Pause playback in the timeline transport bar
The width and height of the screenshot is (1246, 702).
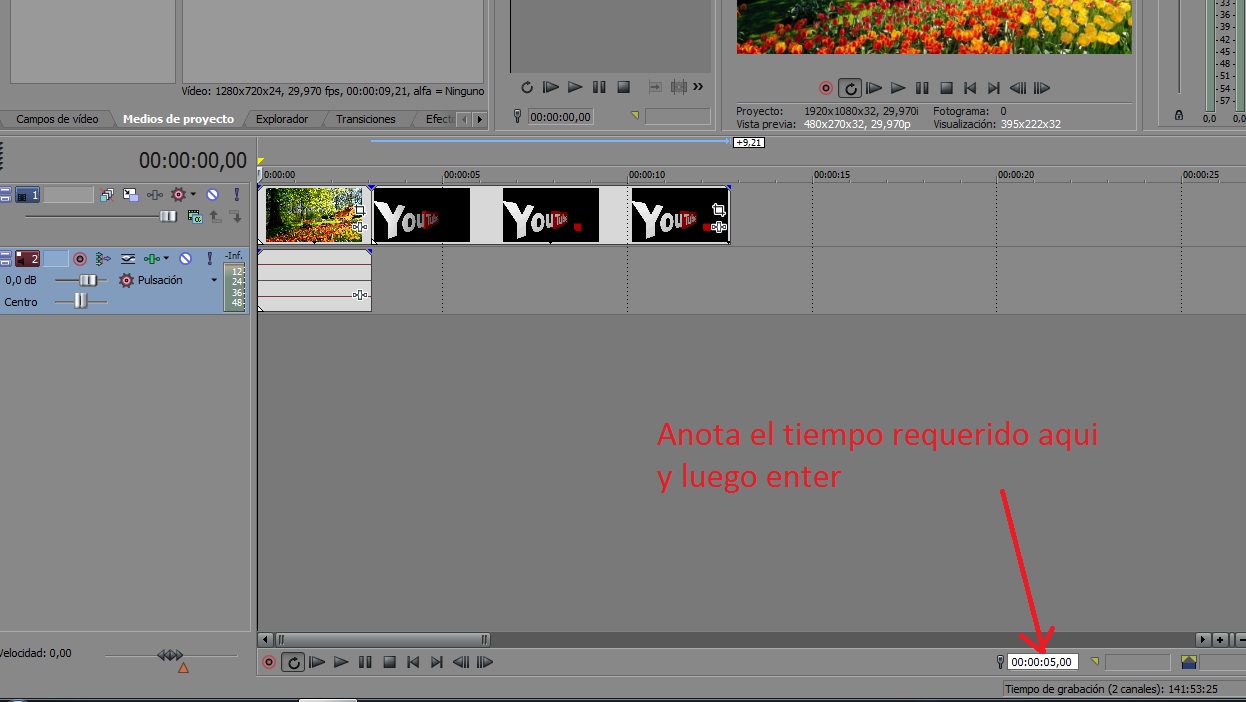click(365, 662)
